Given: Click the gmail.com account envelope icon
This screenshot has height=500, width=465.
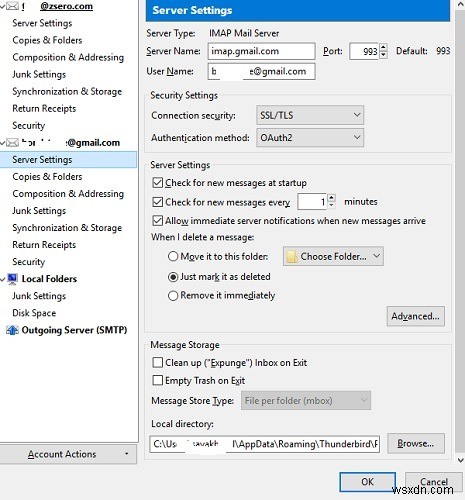Looking at the screenshot, I should tap(12, 143).
